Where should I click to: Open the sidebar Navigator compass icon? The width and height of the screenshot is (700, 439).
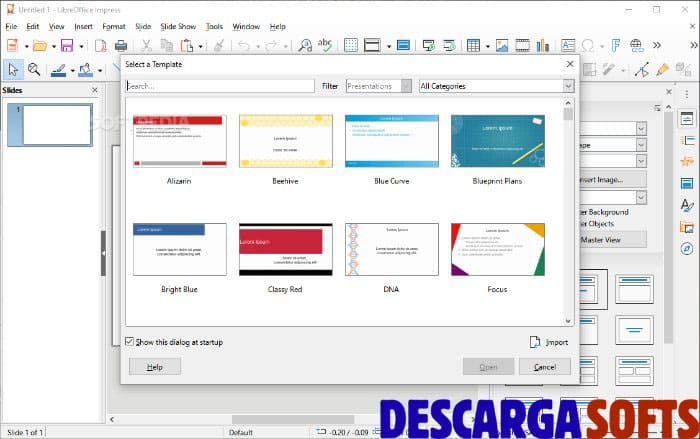pos(687,248)
